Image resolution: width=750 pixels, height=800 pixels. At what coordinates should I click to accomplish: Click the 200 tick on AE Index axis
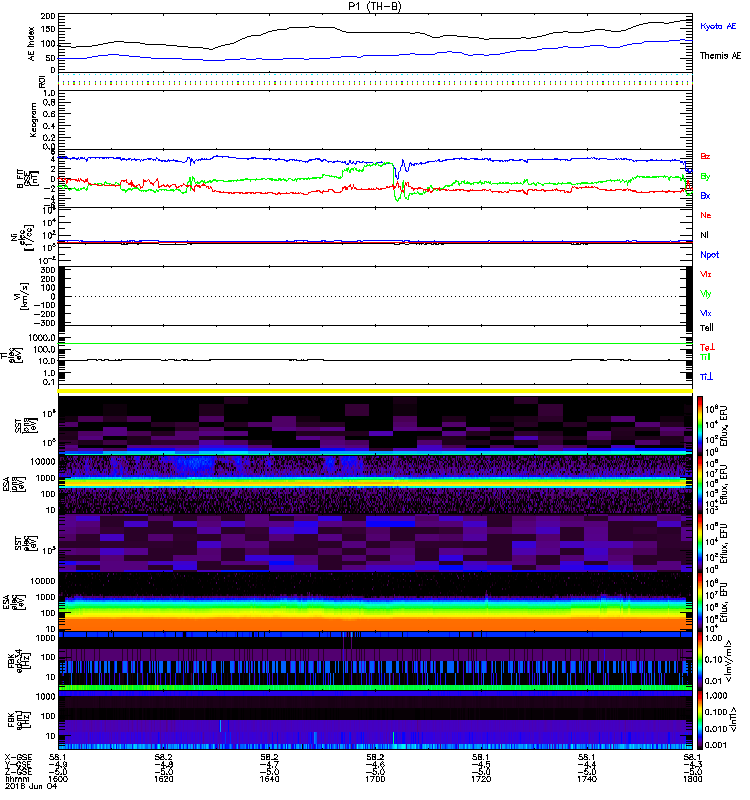pos(48,17)
